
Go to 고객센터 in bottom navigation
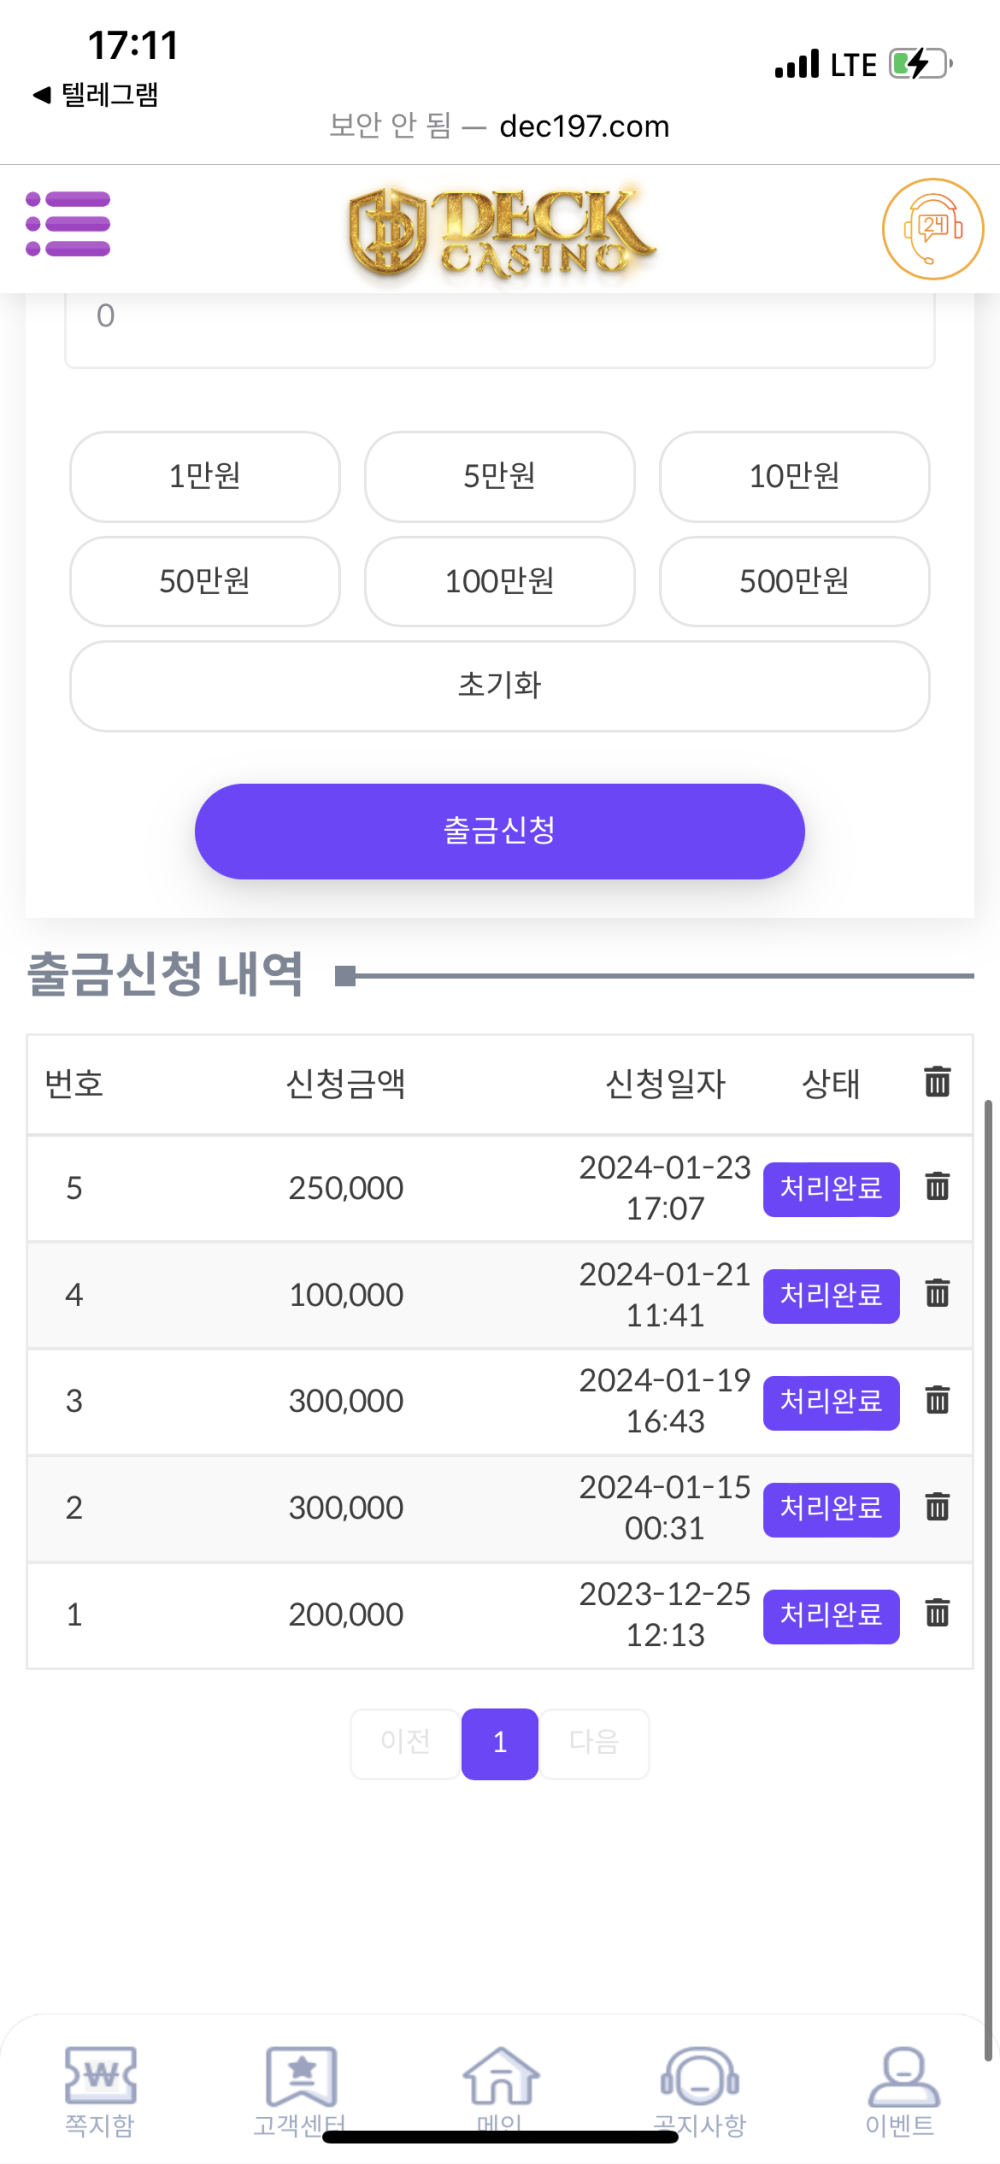(x=300, y=2090)
